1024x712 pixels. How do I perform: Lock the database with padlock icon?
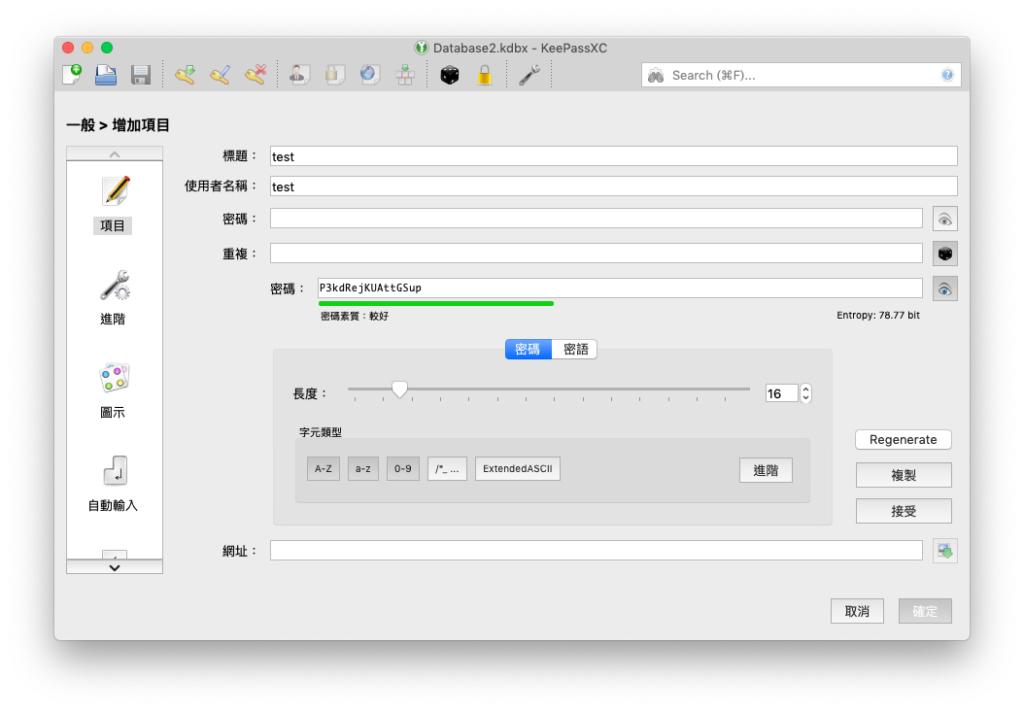485,74
